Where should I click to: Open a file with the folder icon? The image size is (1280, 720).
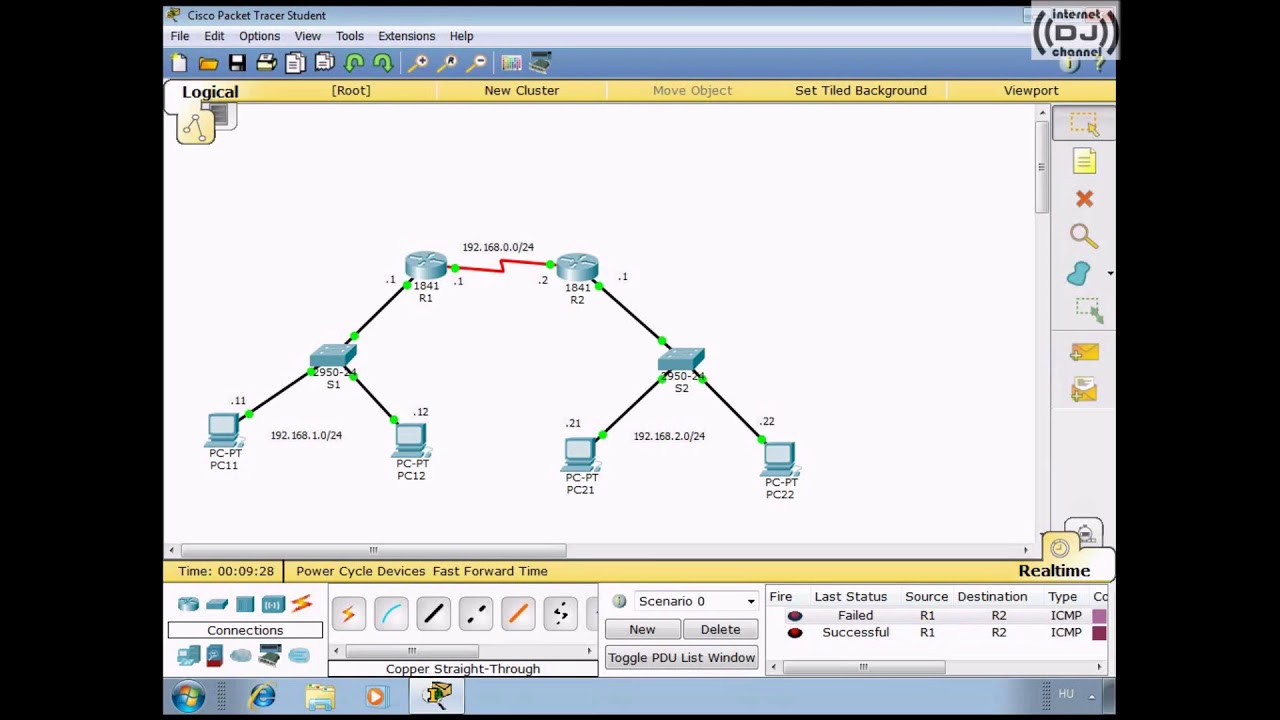(208, 63)
